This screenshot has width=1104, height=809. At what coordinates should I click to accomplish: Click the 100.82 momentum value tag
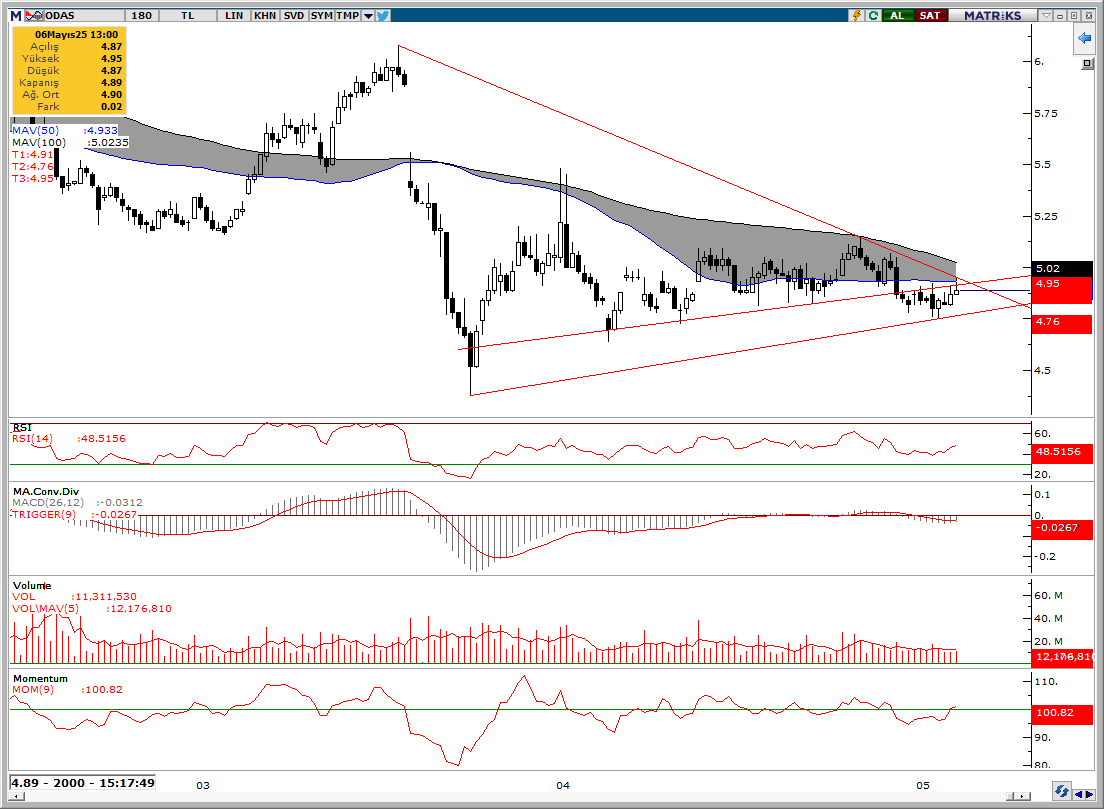pos(1062,713)
